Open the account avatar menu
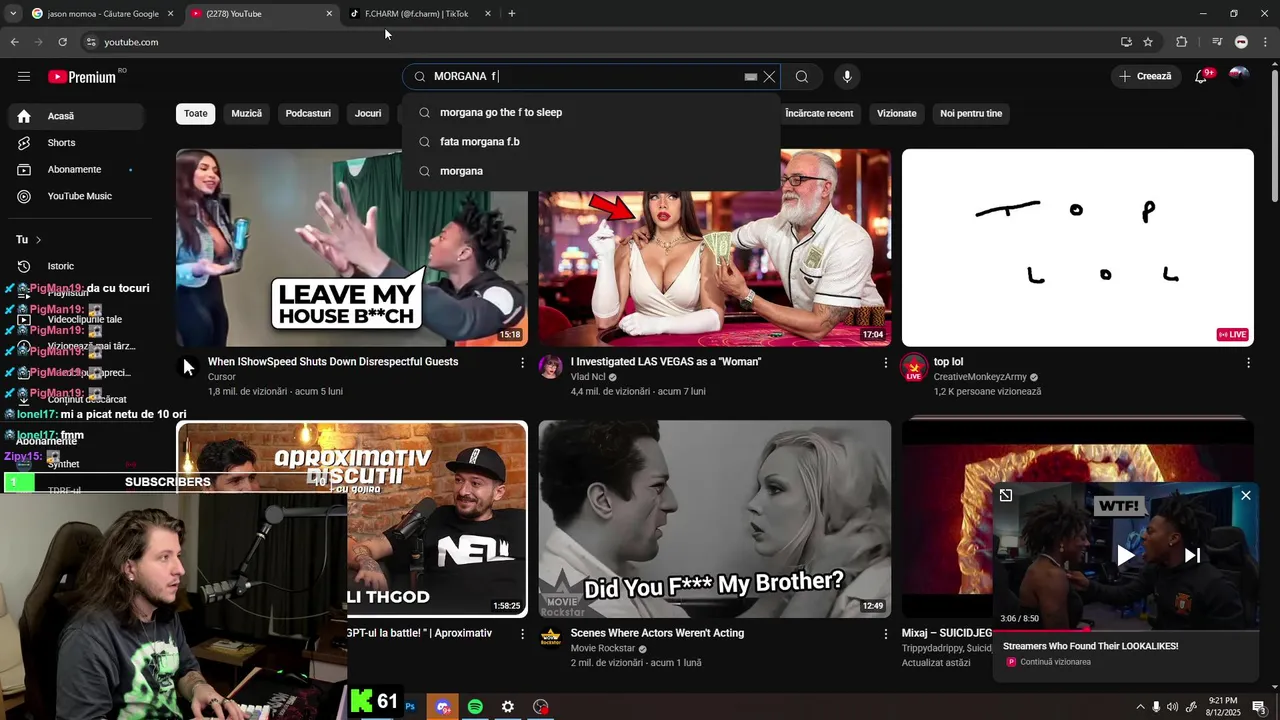Screen dimensions: 1280x720 pos(1240,77)
